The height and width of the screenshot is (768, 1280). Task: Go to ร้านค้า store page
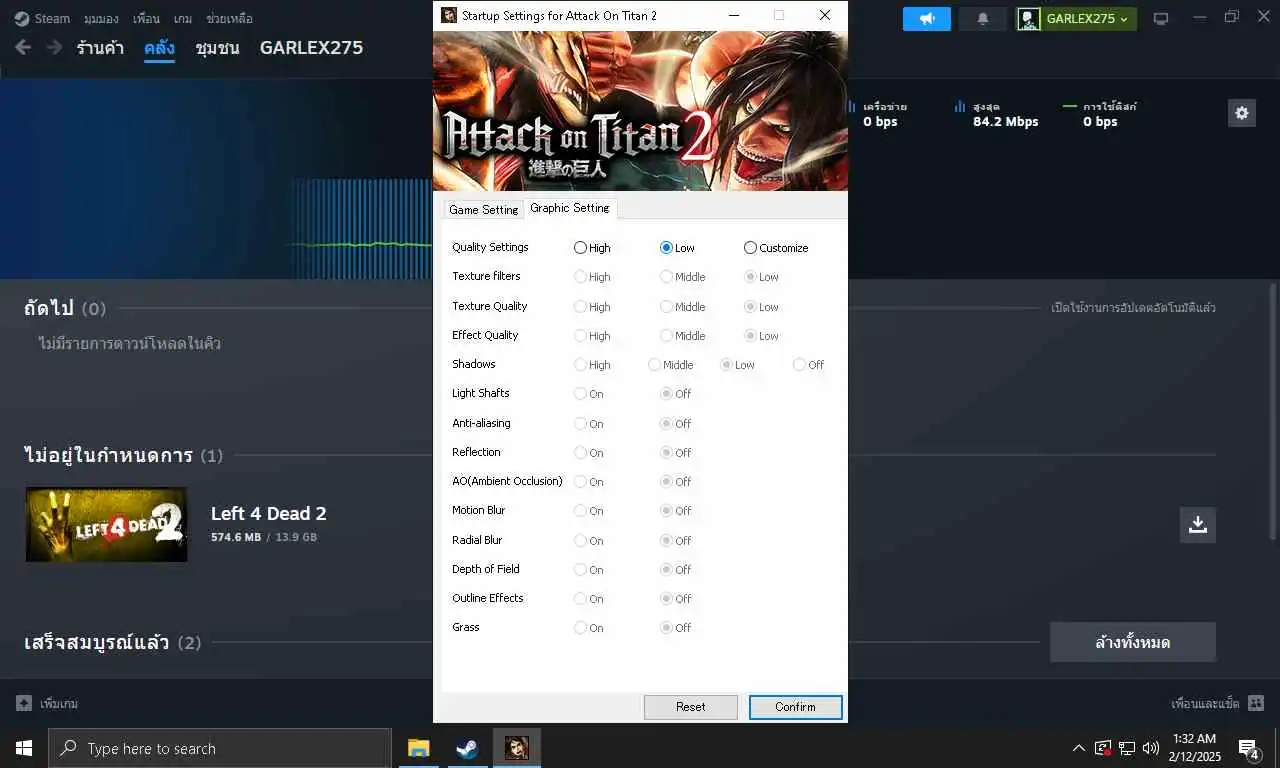click(100, 48)
